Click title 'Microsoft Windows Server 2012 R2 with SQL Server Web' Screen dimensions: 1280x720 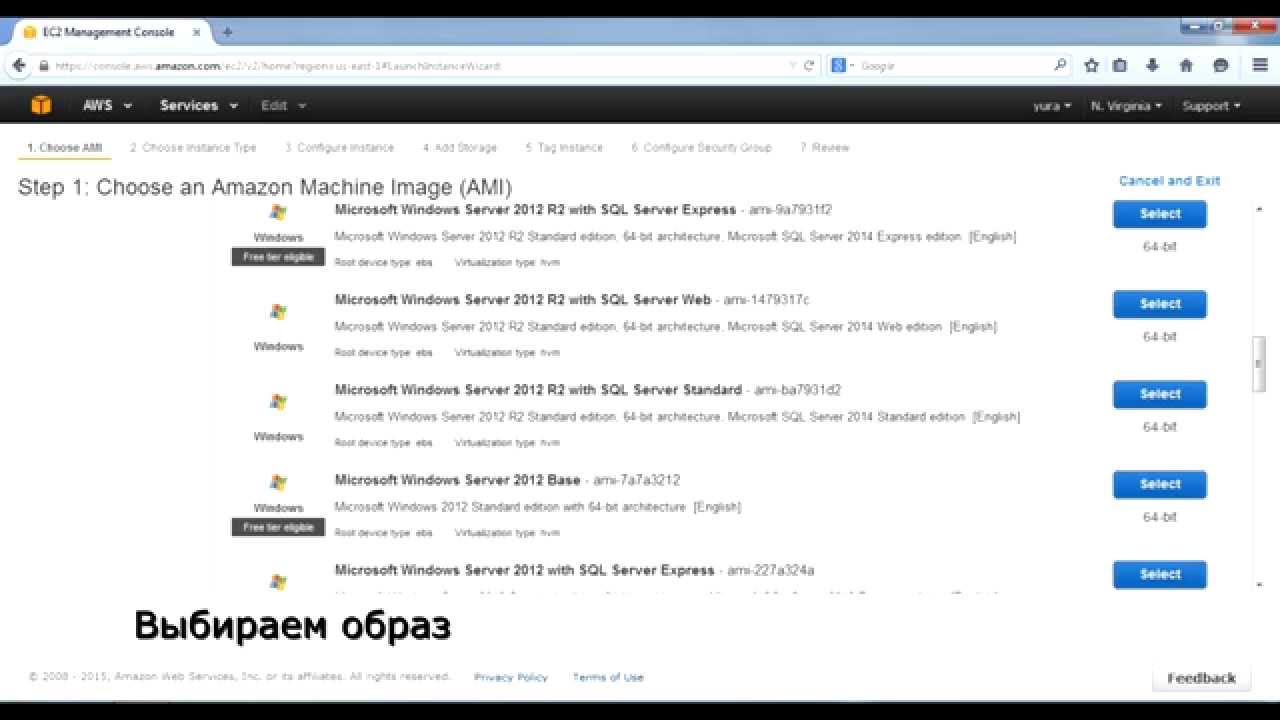(x=523, y=300)
